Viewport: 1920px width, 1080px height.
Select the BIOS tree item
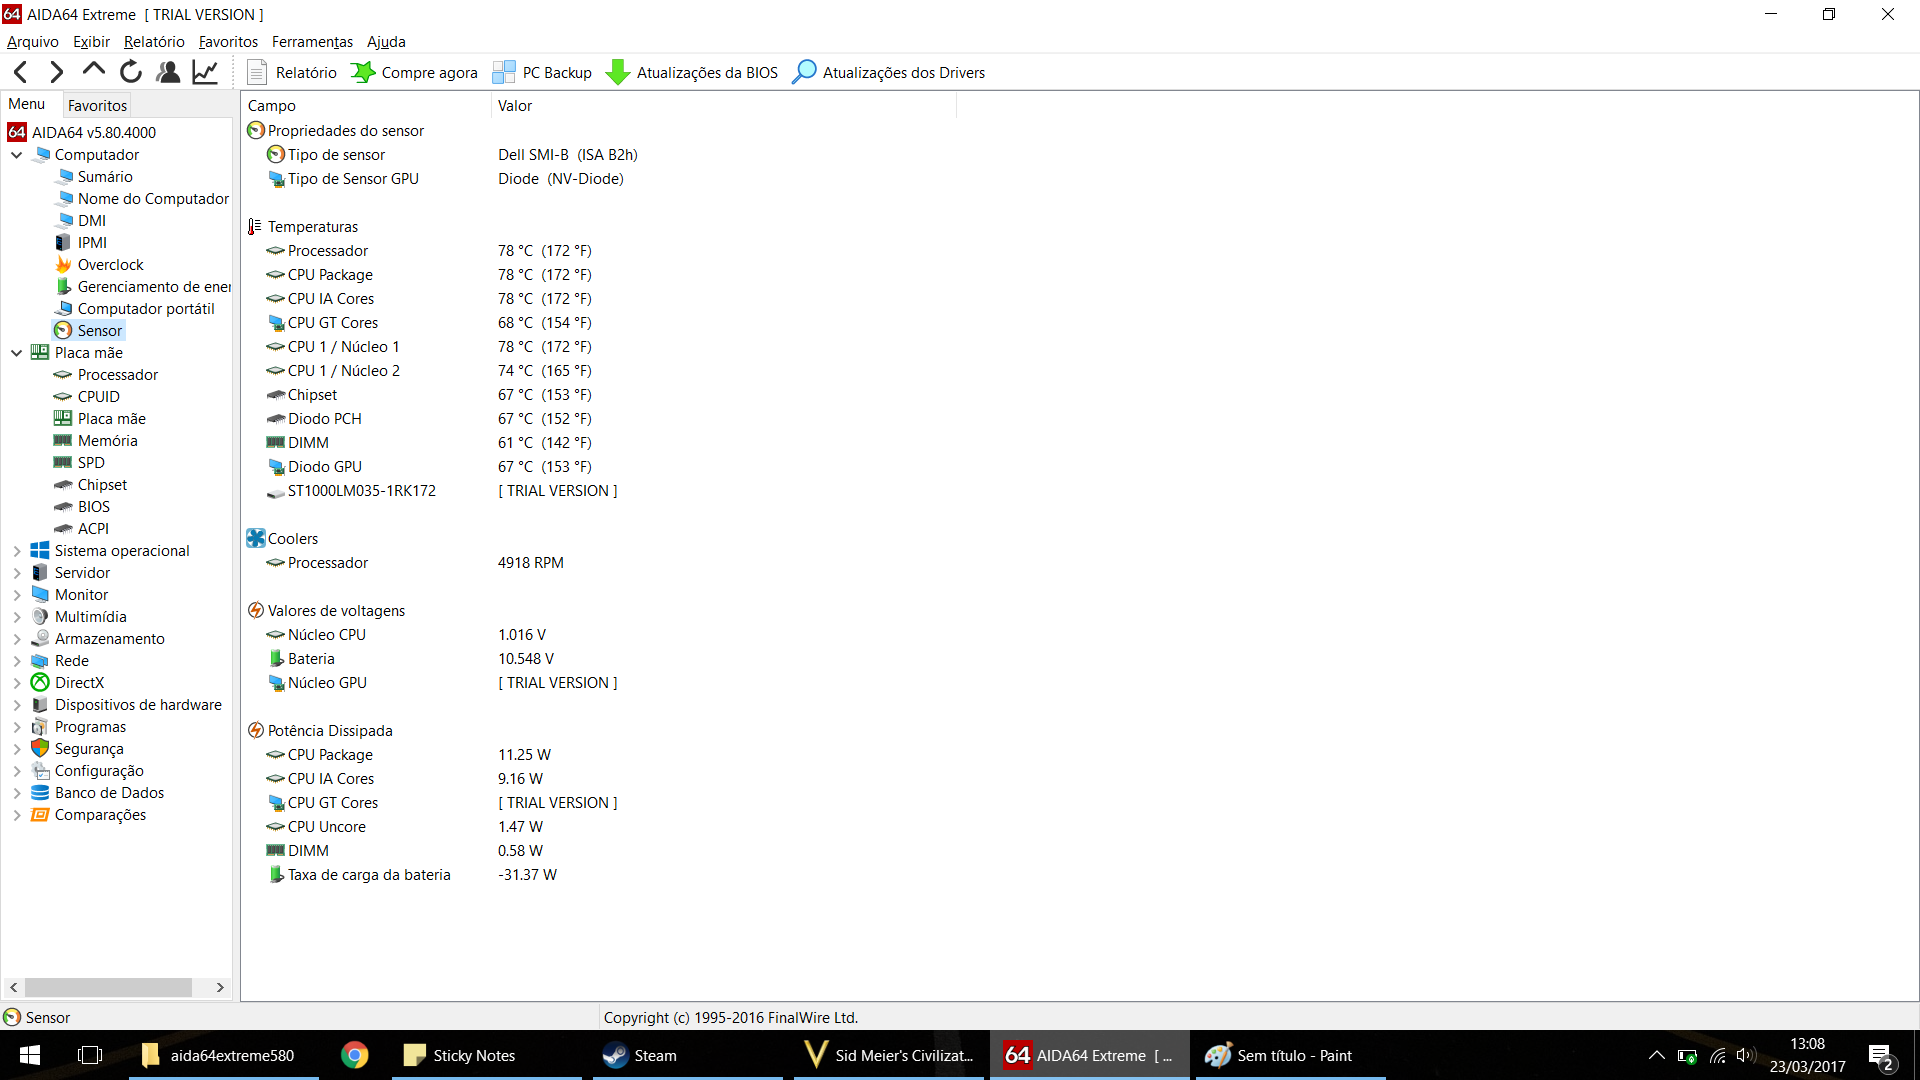tap(94, 507)
